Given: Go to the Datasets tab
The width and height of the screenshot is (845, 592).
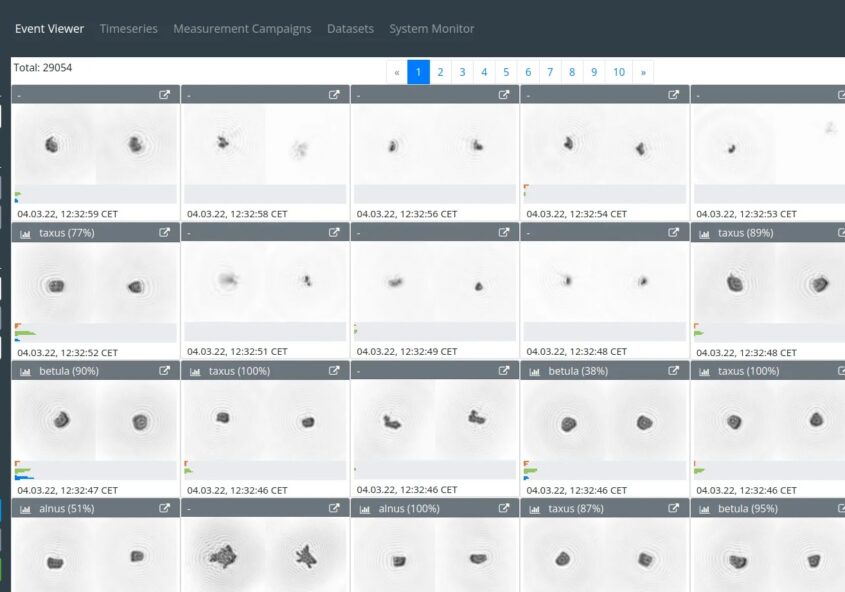Looking at the screenshot, I should [x=350, y=29].
